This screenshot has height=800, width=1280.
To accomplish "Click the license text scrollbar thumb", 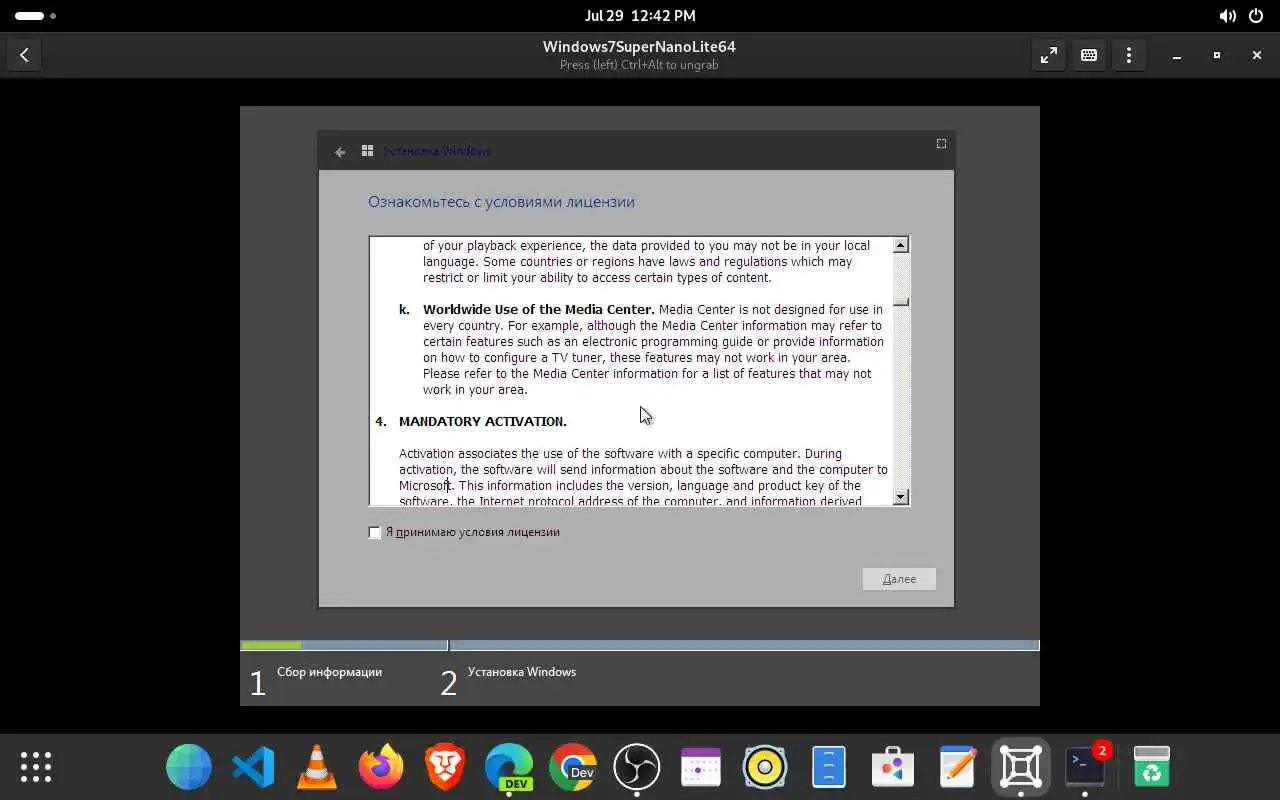I will pyautogui.click(x=901, y=301).
